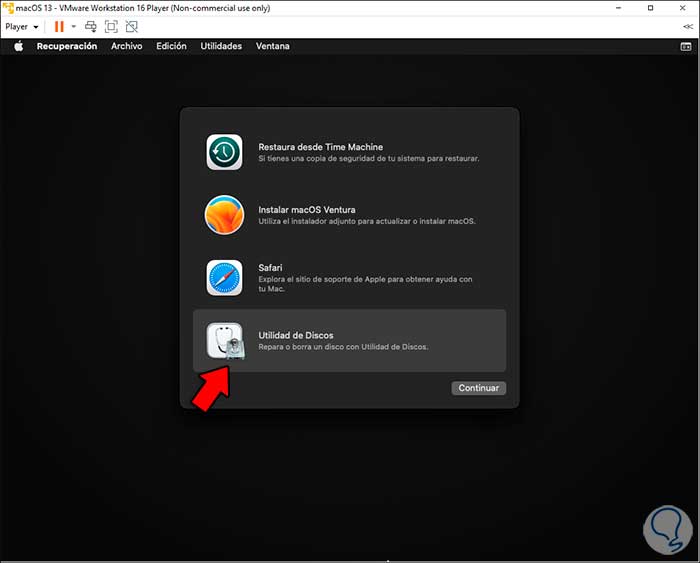Select the Safari compass icon
The image size is (700, 563).
click(225, 278)
